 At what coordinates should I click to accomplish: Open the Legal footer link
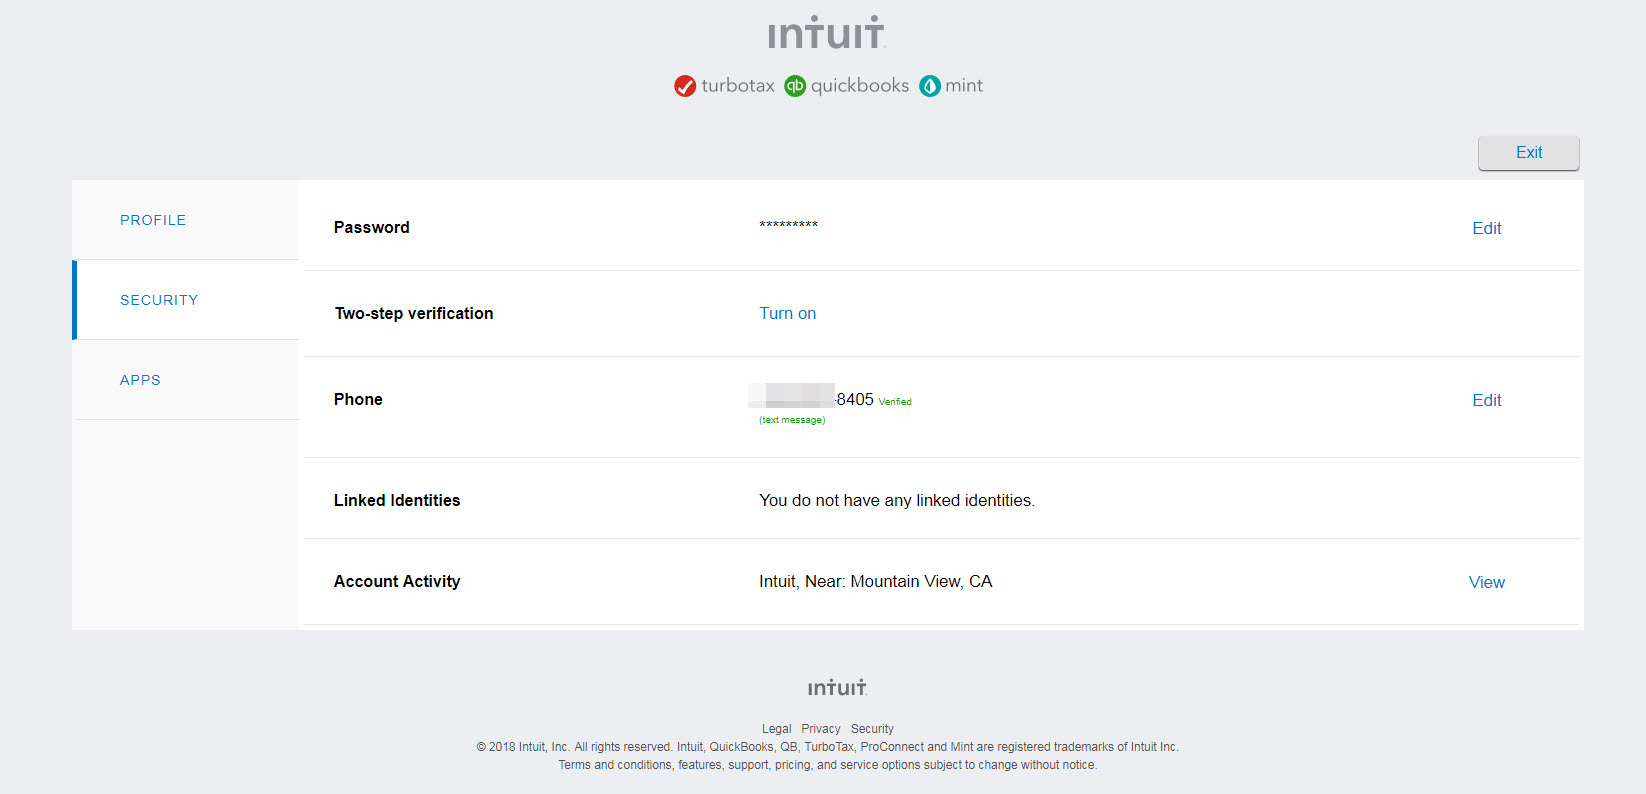(776, 729)
